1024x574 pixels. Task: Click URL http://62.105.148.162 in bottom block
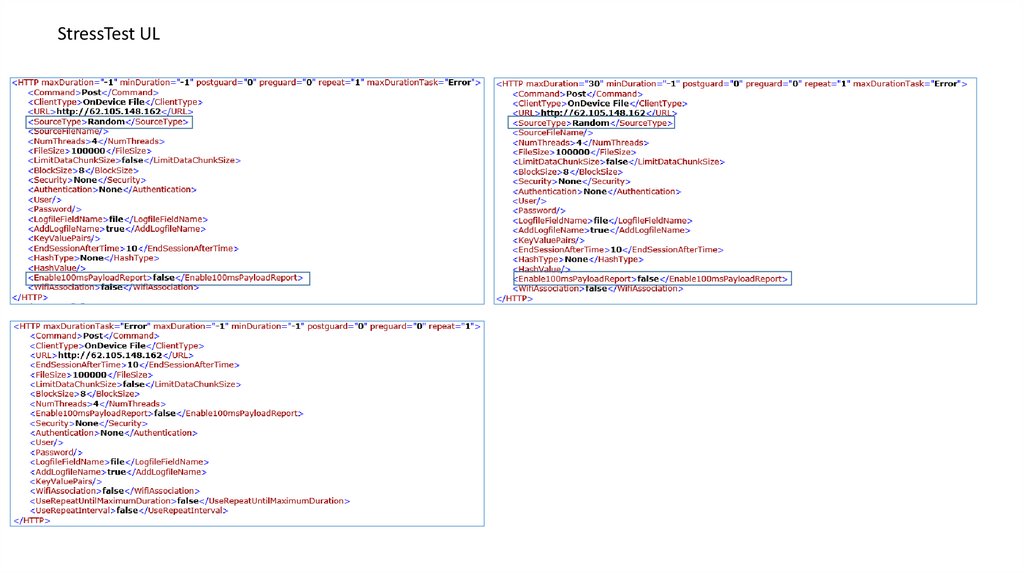point(112,355)
